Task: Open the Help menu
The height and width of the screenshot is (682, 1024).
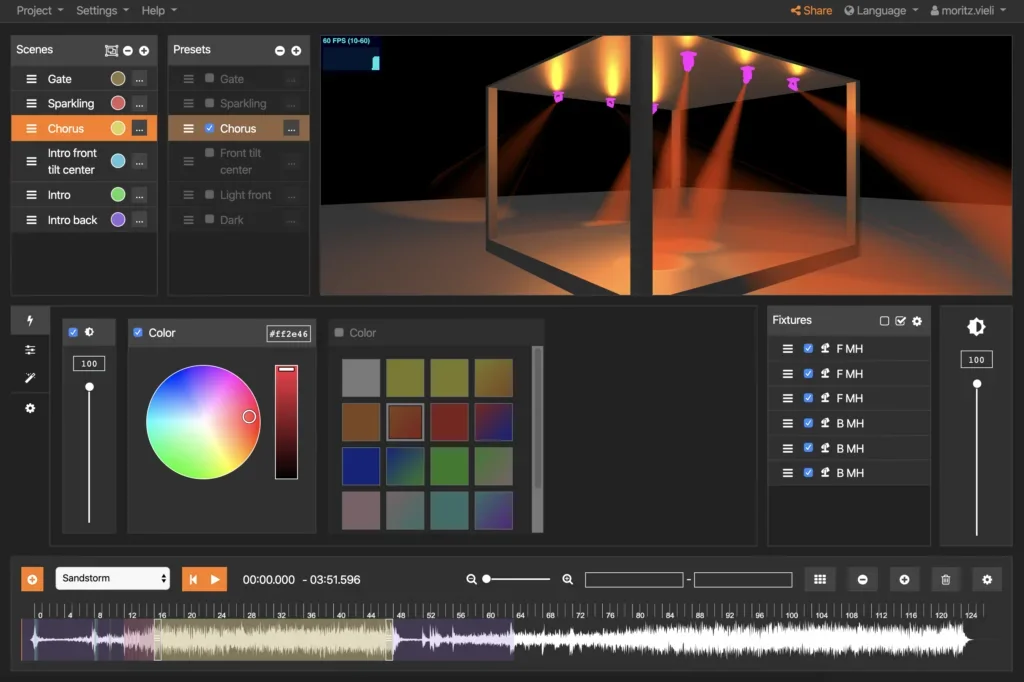Action: point(159,10)
